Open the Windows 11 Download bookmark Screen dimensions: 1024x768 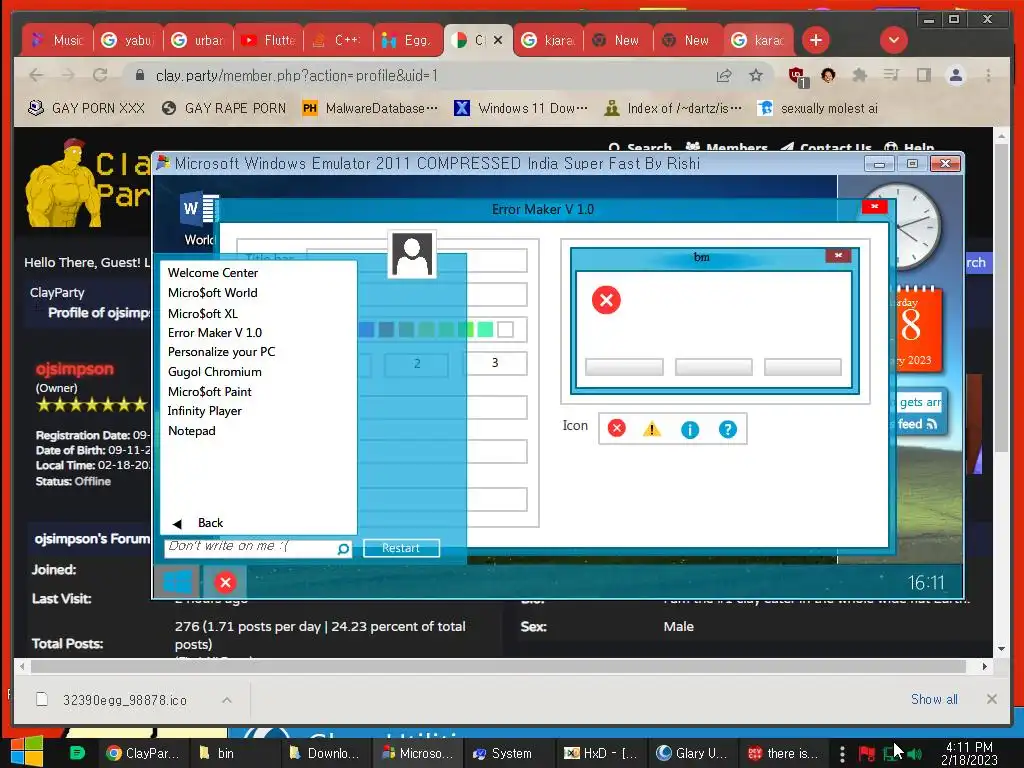tap(520, 108)
